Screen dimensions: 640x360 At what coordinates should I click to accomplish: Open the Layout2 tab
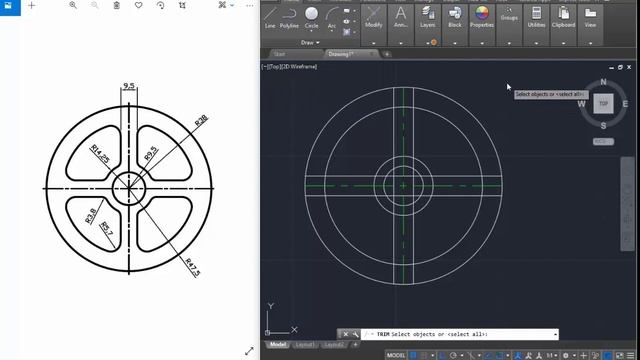click(x=334, y=344)
